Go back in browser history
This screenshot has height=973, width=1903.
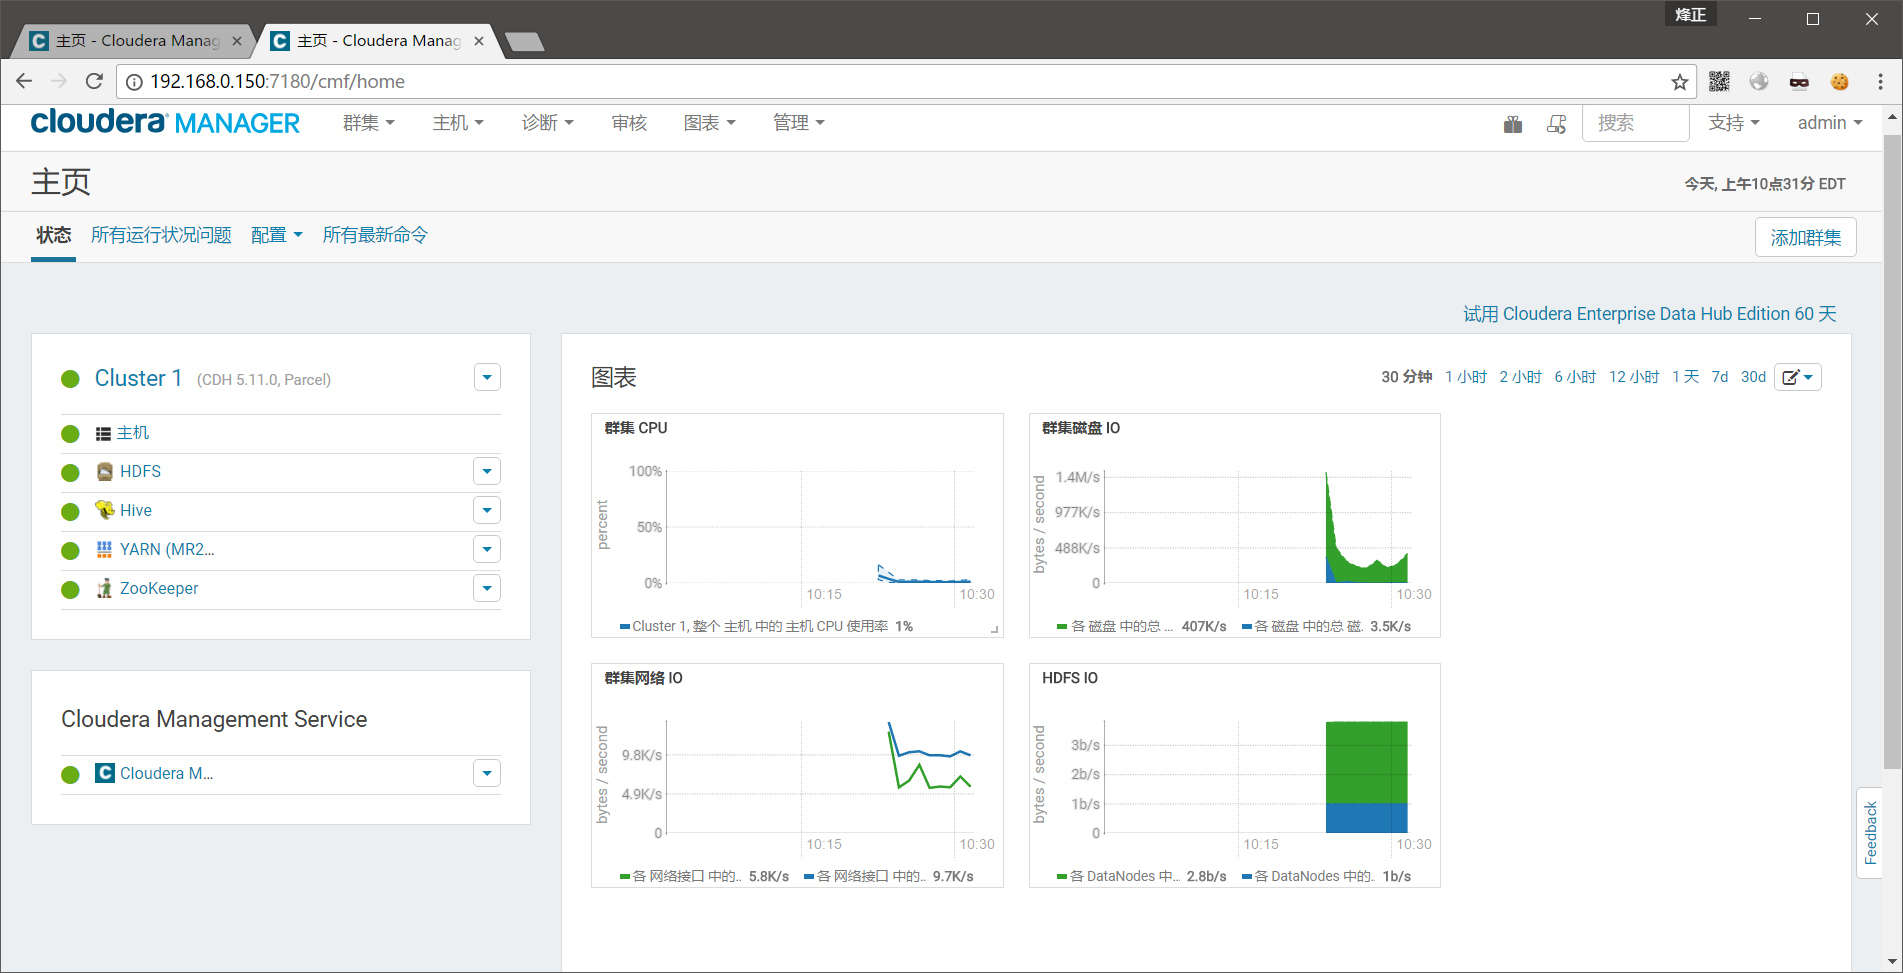[x=24, y=81]
